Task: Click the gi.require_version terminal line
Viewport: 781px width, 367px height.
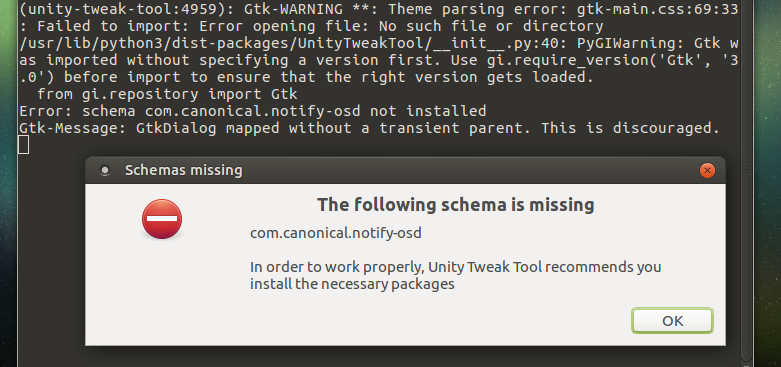Action: [x=379, y=60]
